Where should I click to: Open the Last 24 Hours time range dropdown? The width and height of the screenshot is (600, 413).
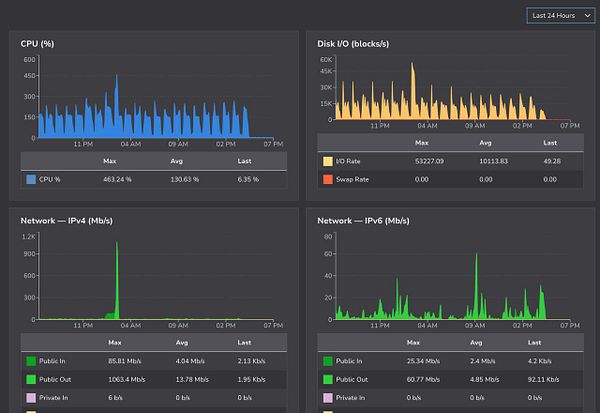coord(561,16)
